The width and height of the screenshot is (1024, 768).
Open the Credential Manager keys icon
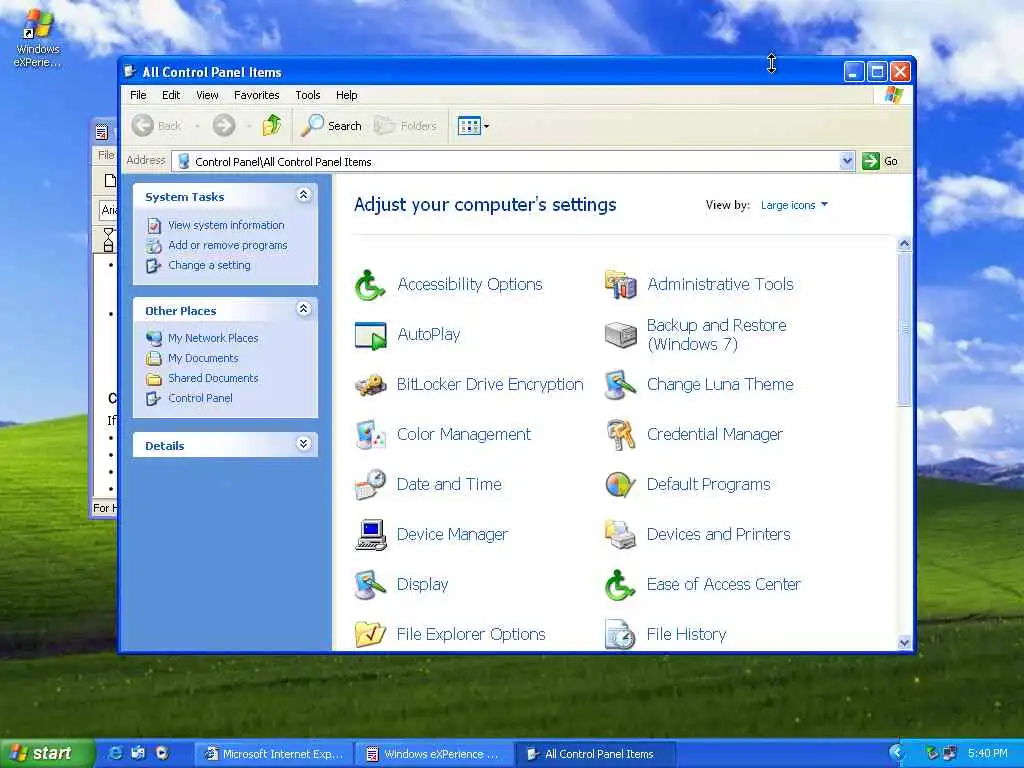point(620,435)
